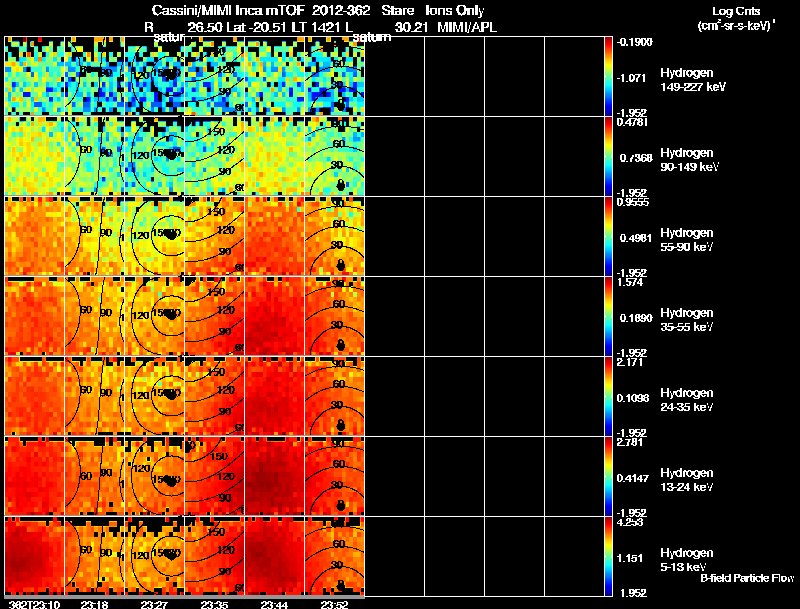This screenshot has width=800, height=609.
Task: Click the 0.1098 color scale value
Action: (635, 398)
